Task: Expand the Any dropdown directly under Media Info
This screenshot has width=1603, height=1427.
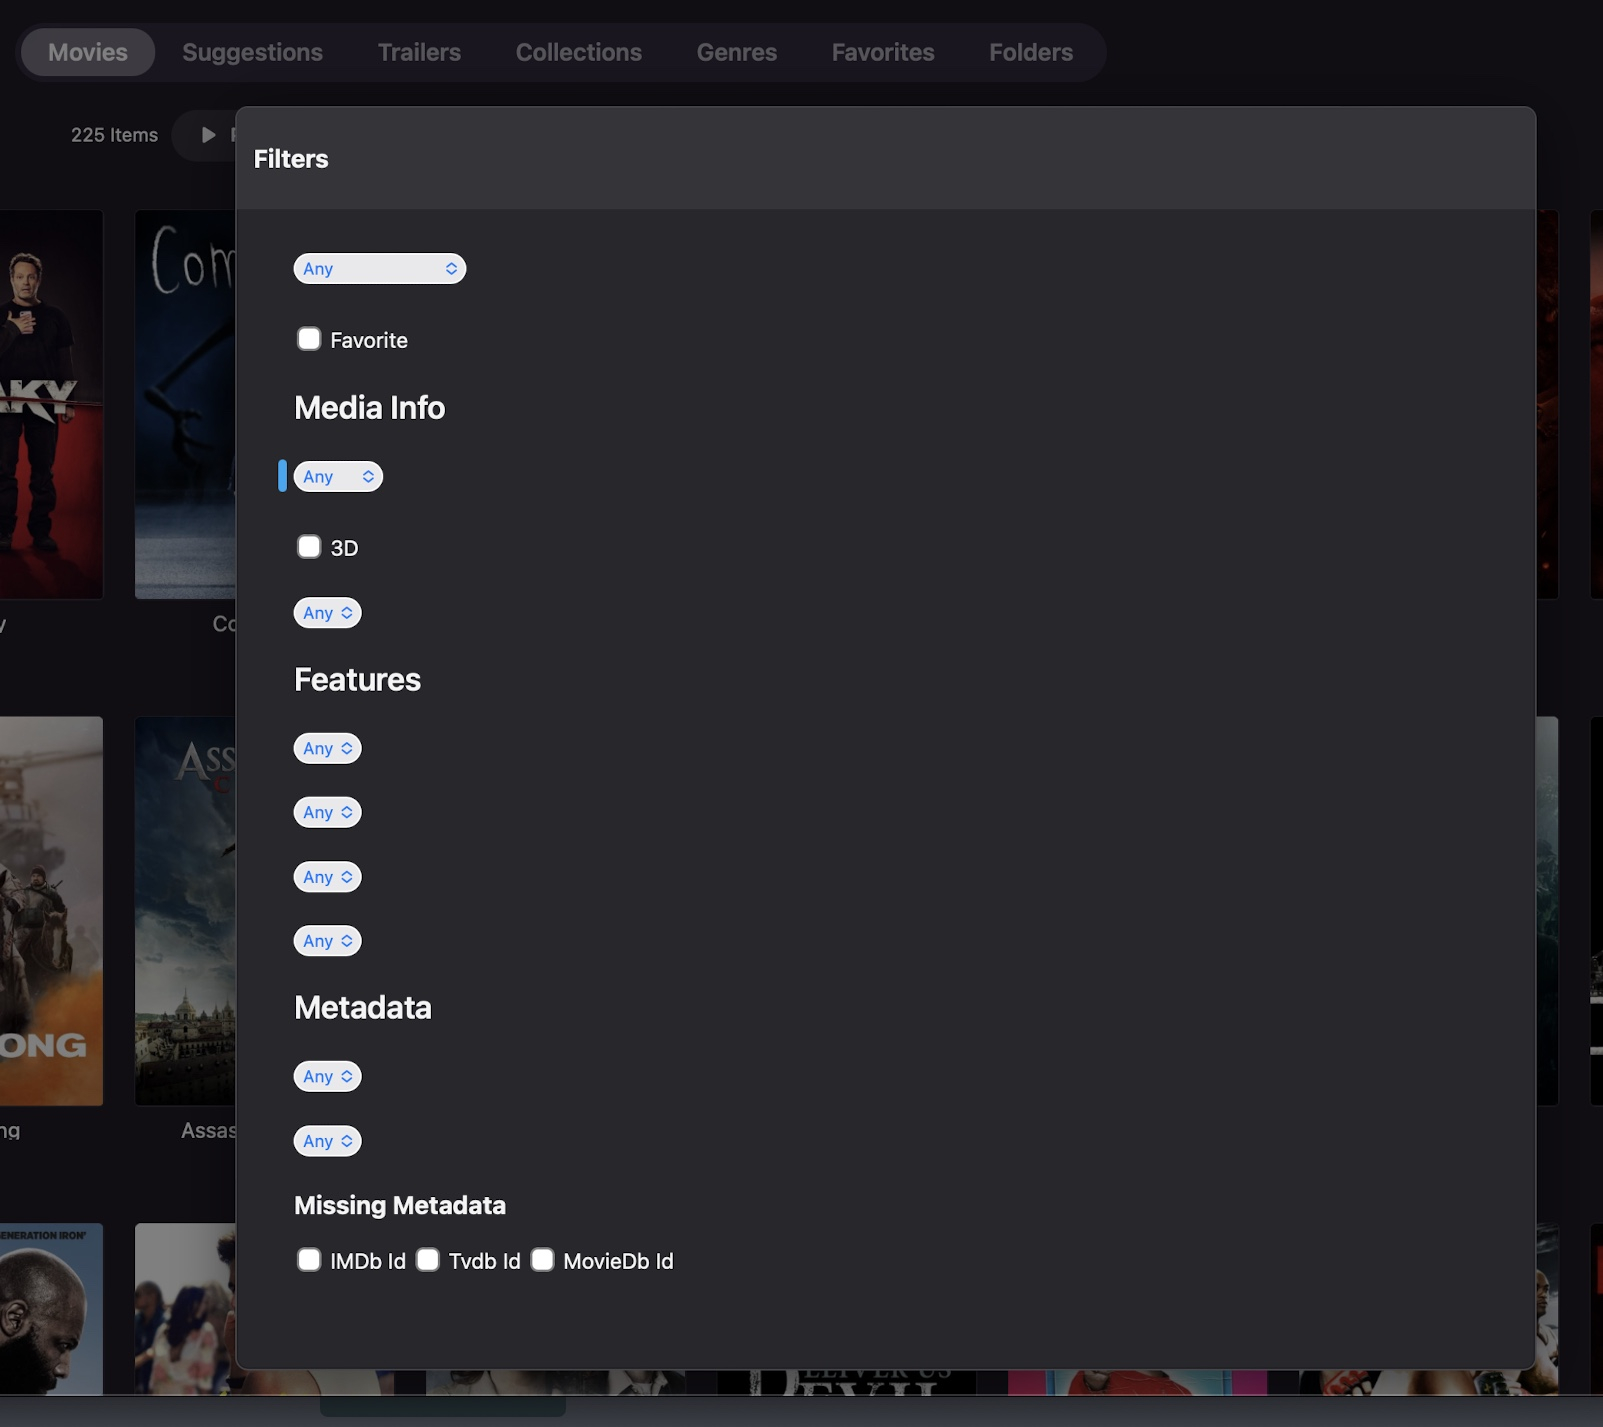Action: coord(338,477)
